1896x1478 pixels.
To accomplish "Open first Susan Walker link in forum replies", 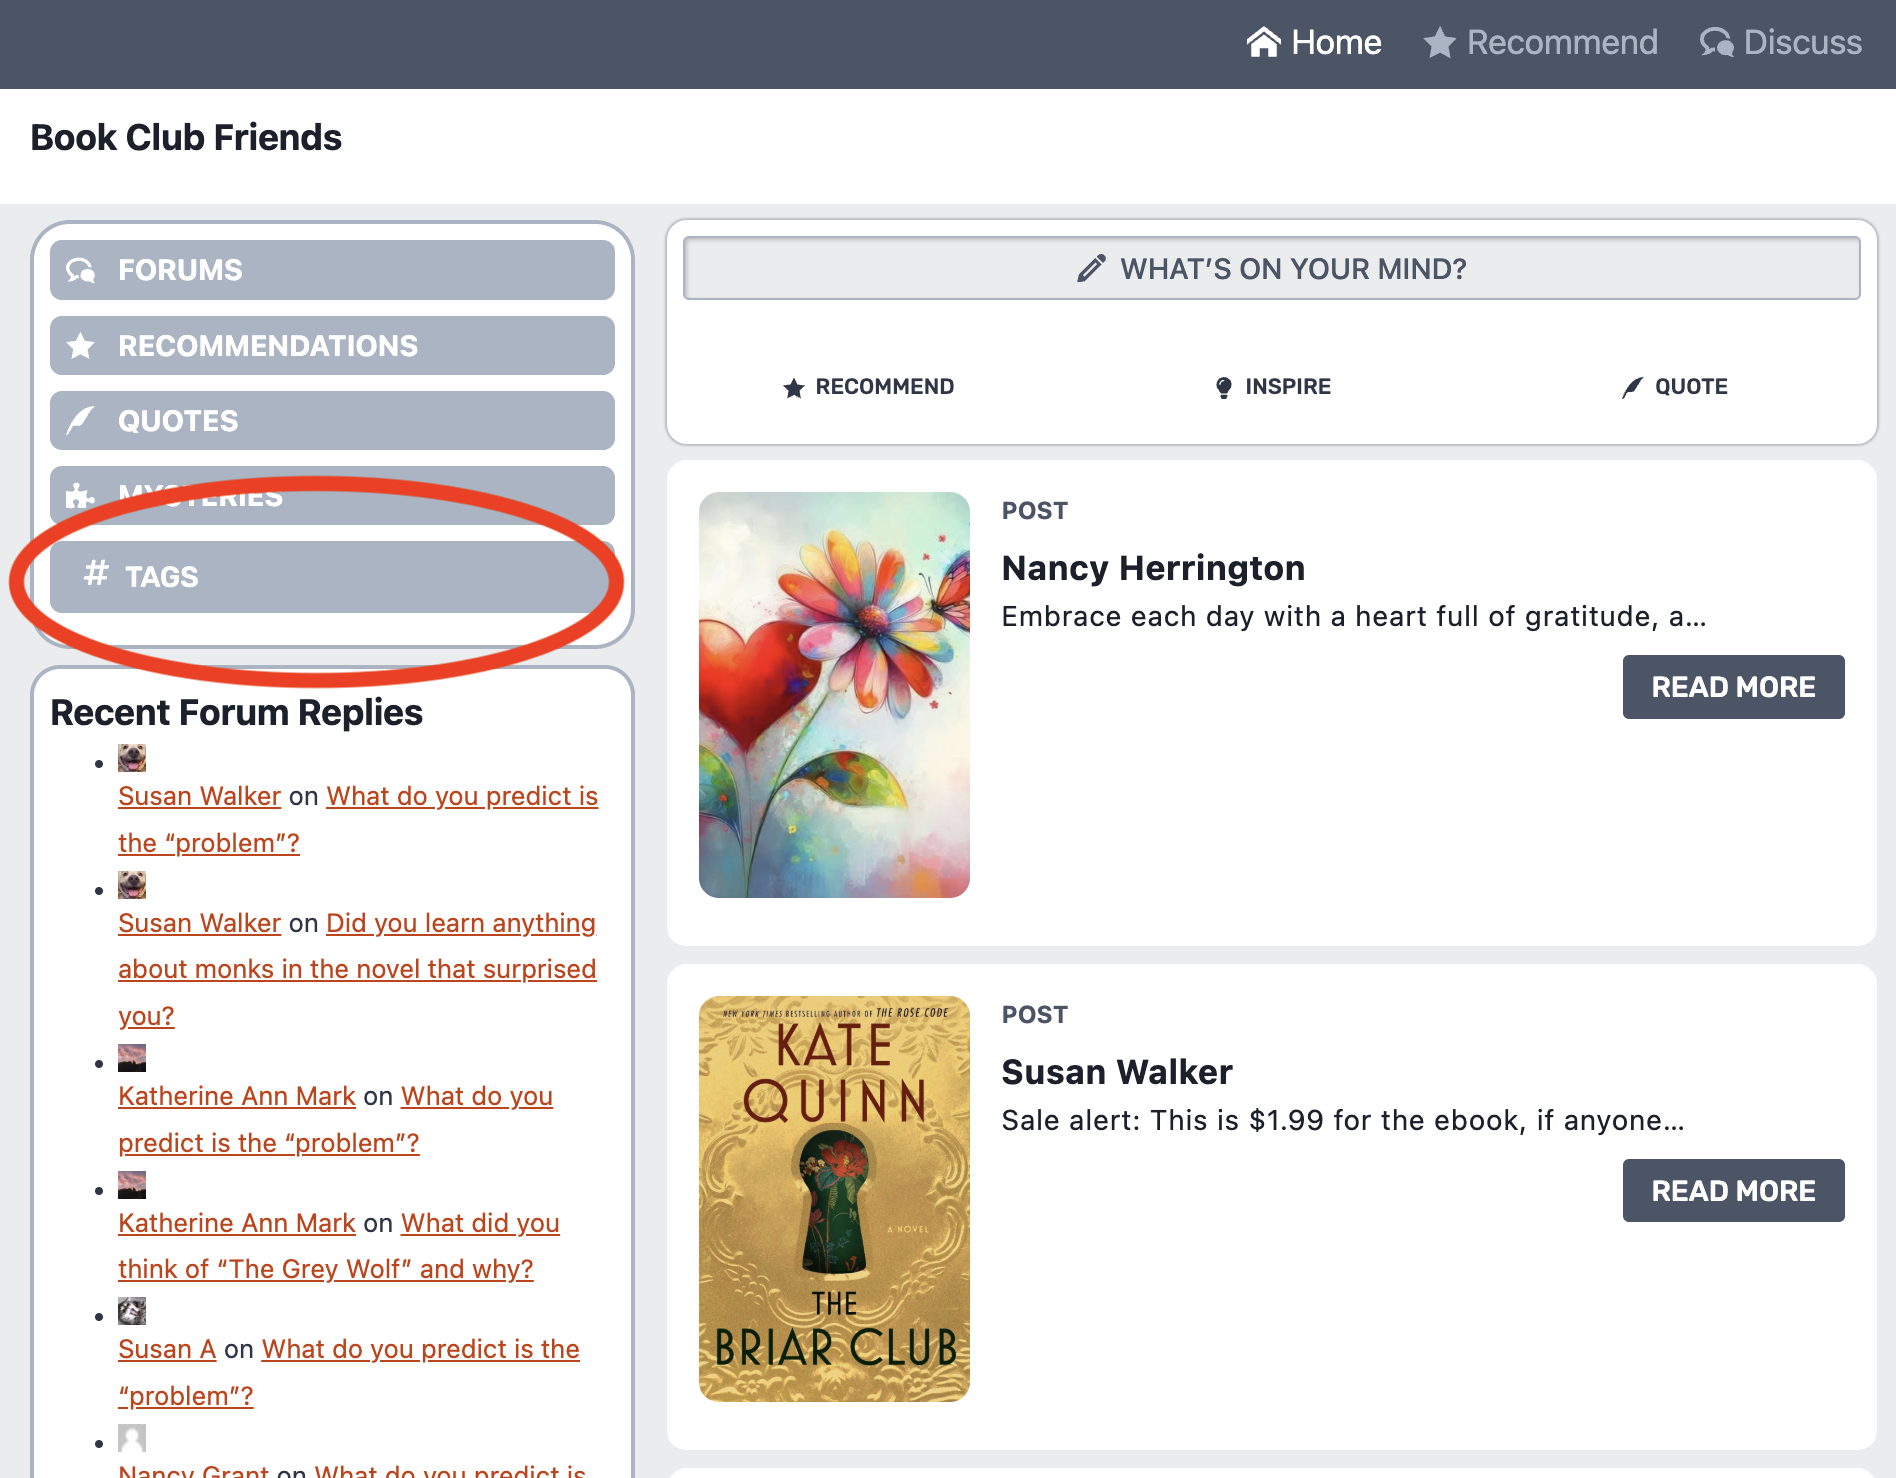I will click(x=199, y=796).
